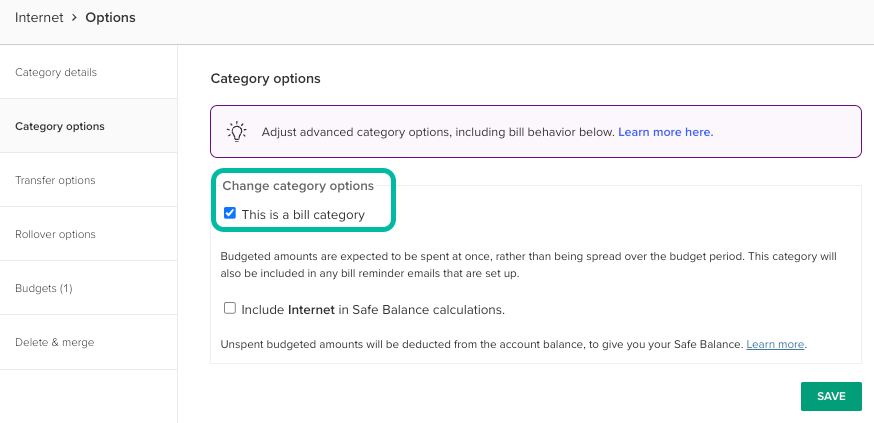Select the Category options sidebar tab
This screenshot has width=874, height=423.
pyautogui.click(x=60, y=126)
